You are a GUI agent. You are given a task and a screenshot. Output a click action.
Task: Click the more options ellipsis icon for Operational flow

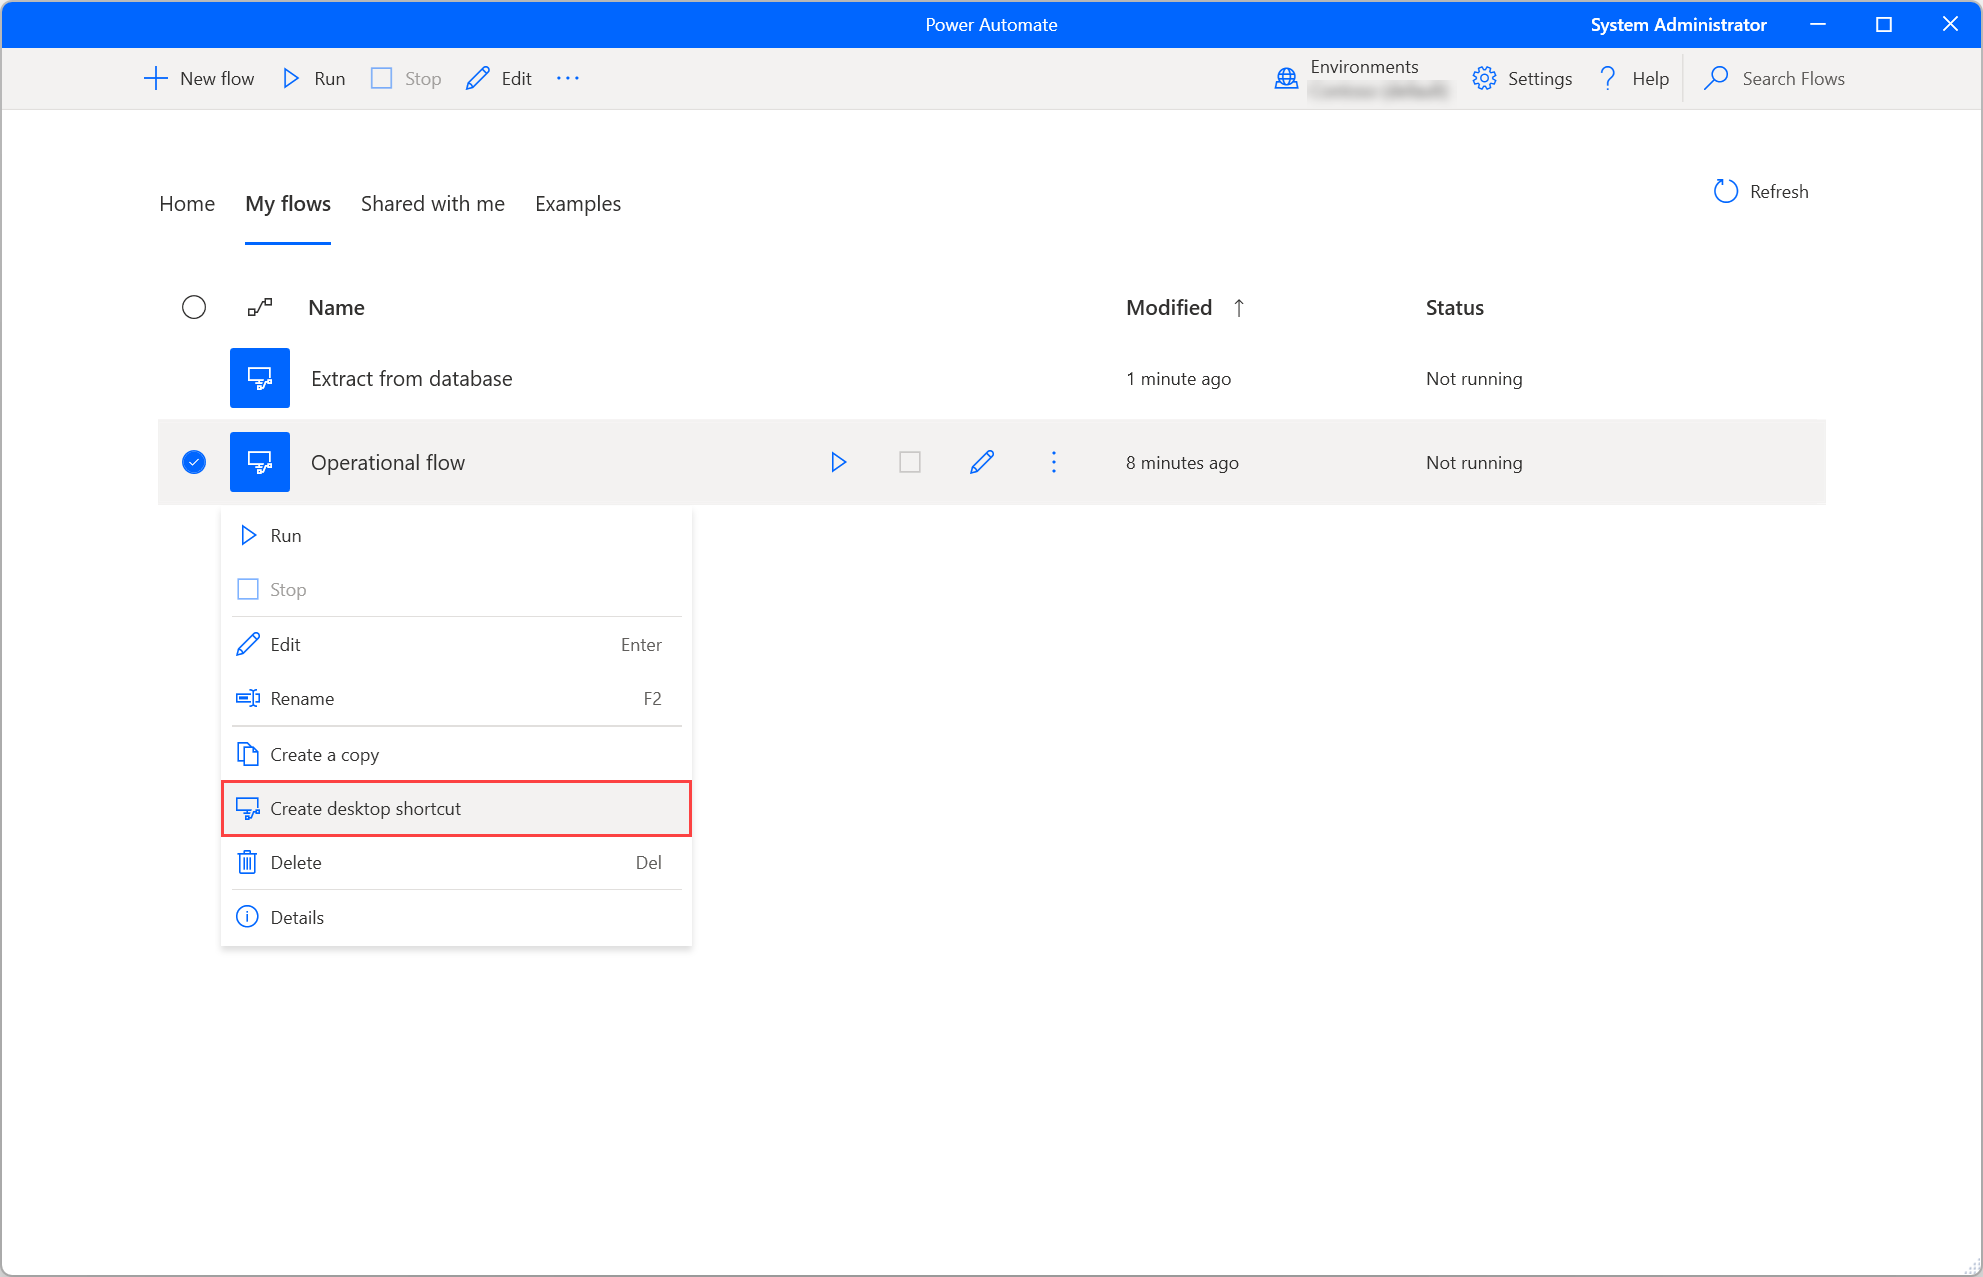coord(1054,461)
